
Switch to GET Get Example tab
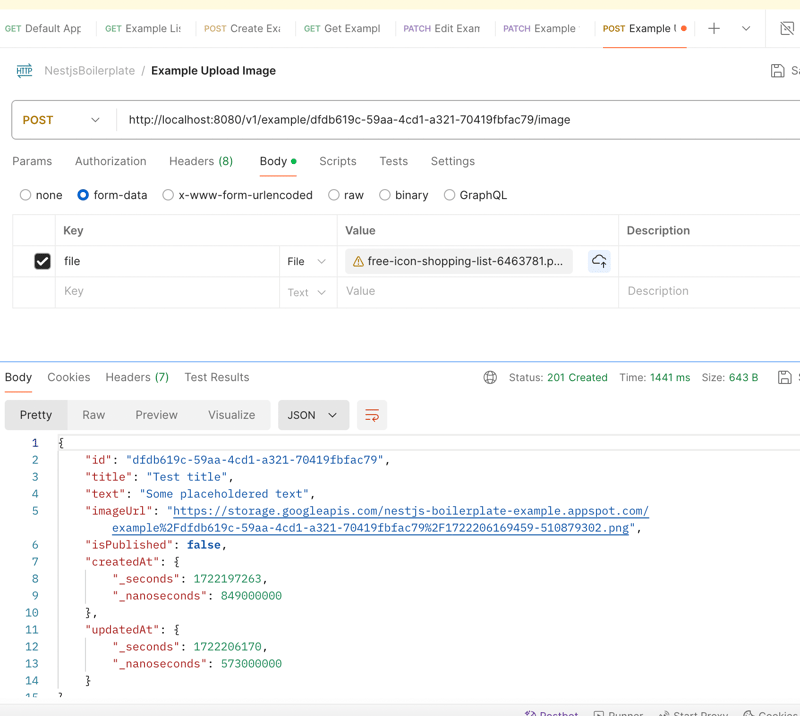(342, 29)
